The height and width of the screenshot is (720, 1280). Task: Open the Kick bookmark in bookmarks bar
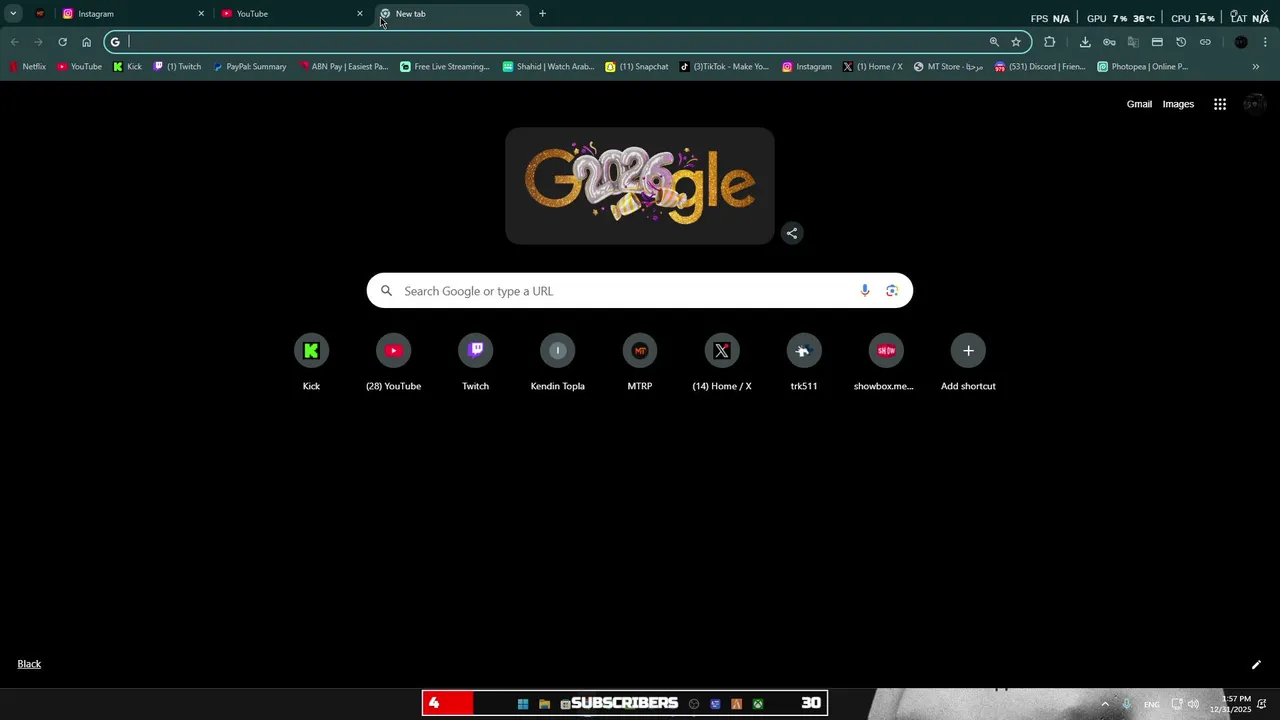pos(127,67)
